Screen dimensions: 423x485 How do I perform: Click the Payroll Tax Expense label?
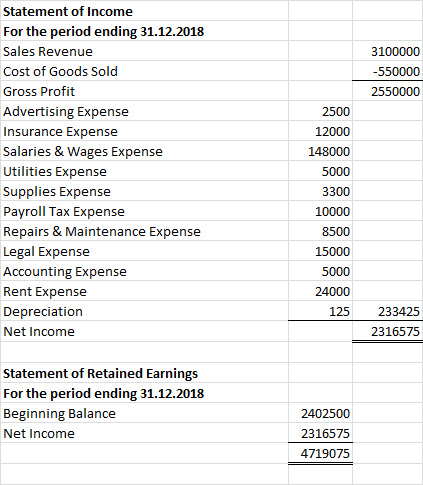[64, 212]
